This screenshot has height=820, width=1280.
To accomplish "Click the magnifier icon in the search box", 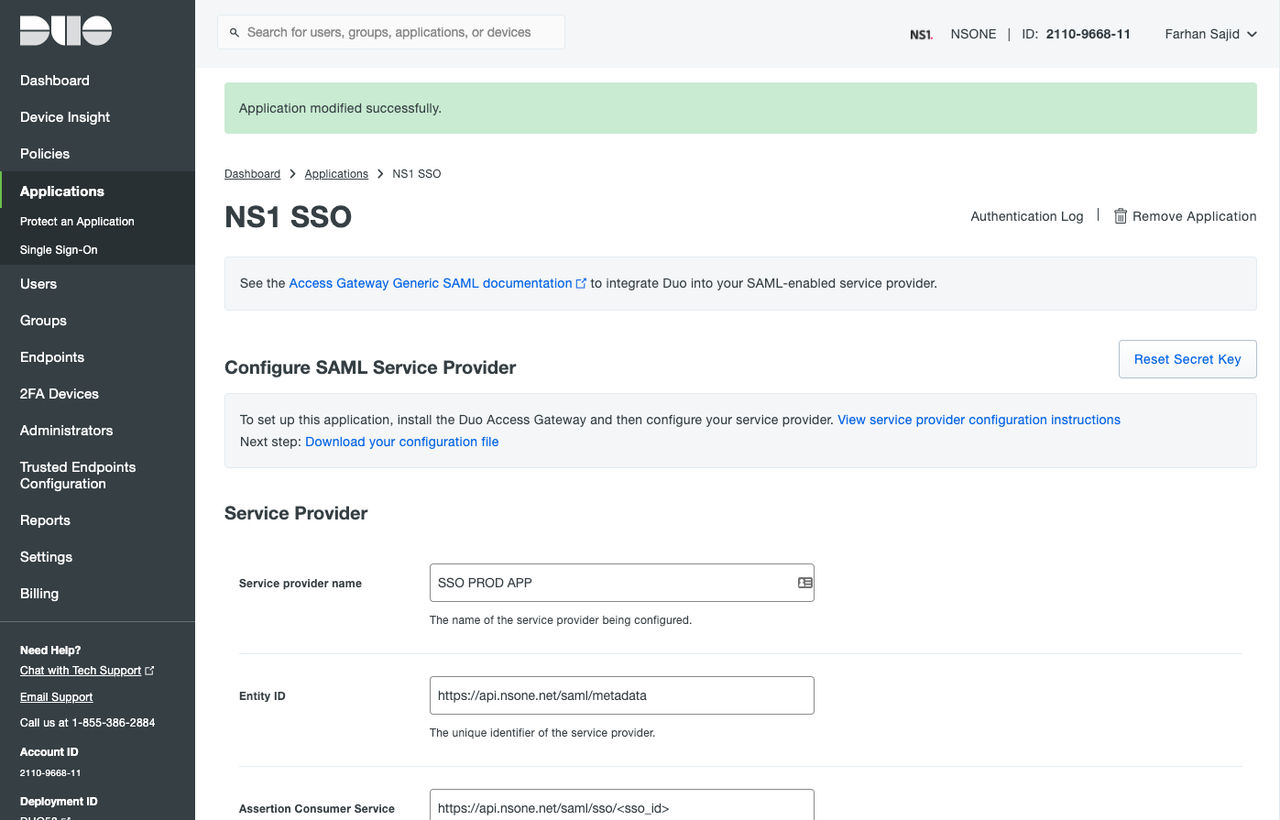I will [x=235, y=33].
